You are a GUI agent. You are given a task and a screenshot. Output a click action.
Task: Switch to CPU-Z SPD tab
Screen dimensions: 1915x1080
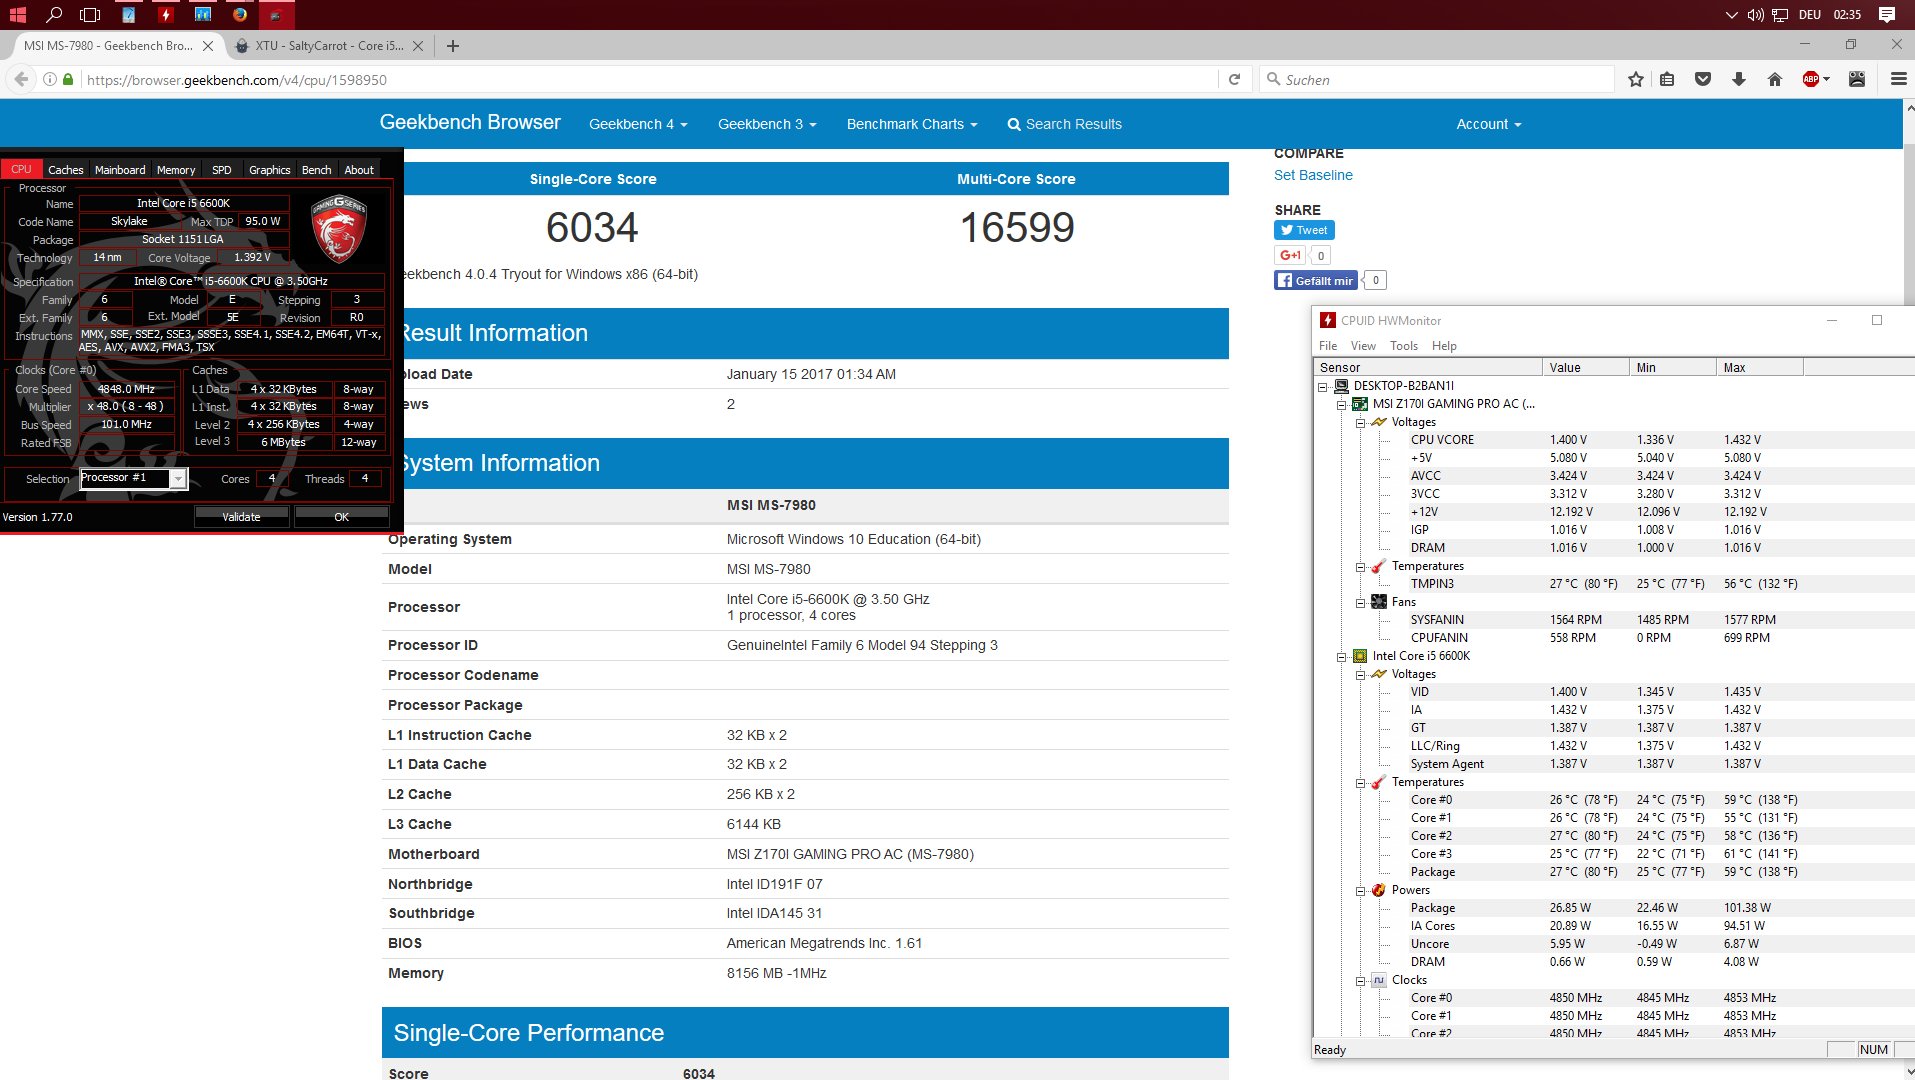[222, 170]
